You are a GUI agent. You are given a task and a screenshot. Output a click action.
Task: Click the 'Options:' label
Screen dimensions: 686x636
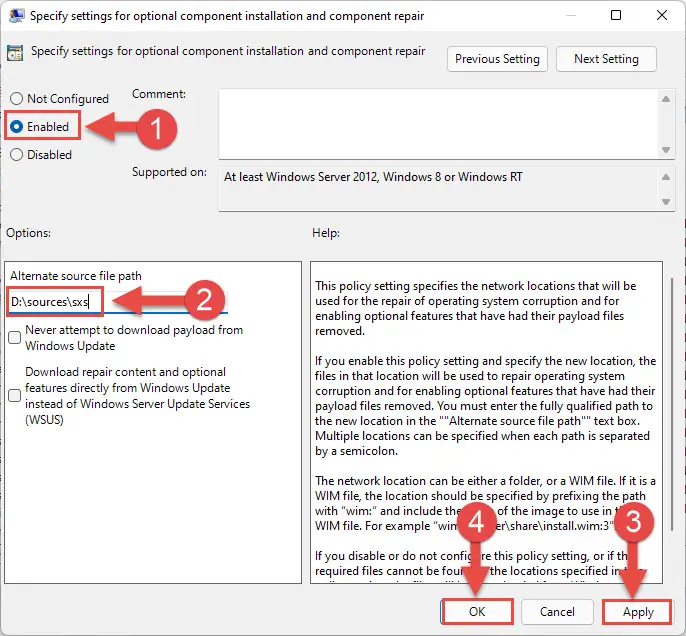28,233
